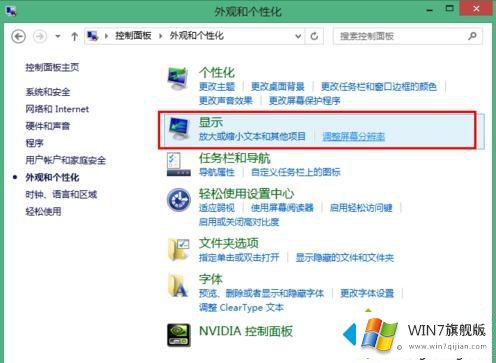The image size is (496, 363).
Task: Click the 个性化 monitor icon
Action: [178, 78]
